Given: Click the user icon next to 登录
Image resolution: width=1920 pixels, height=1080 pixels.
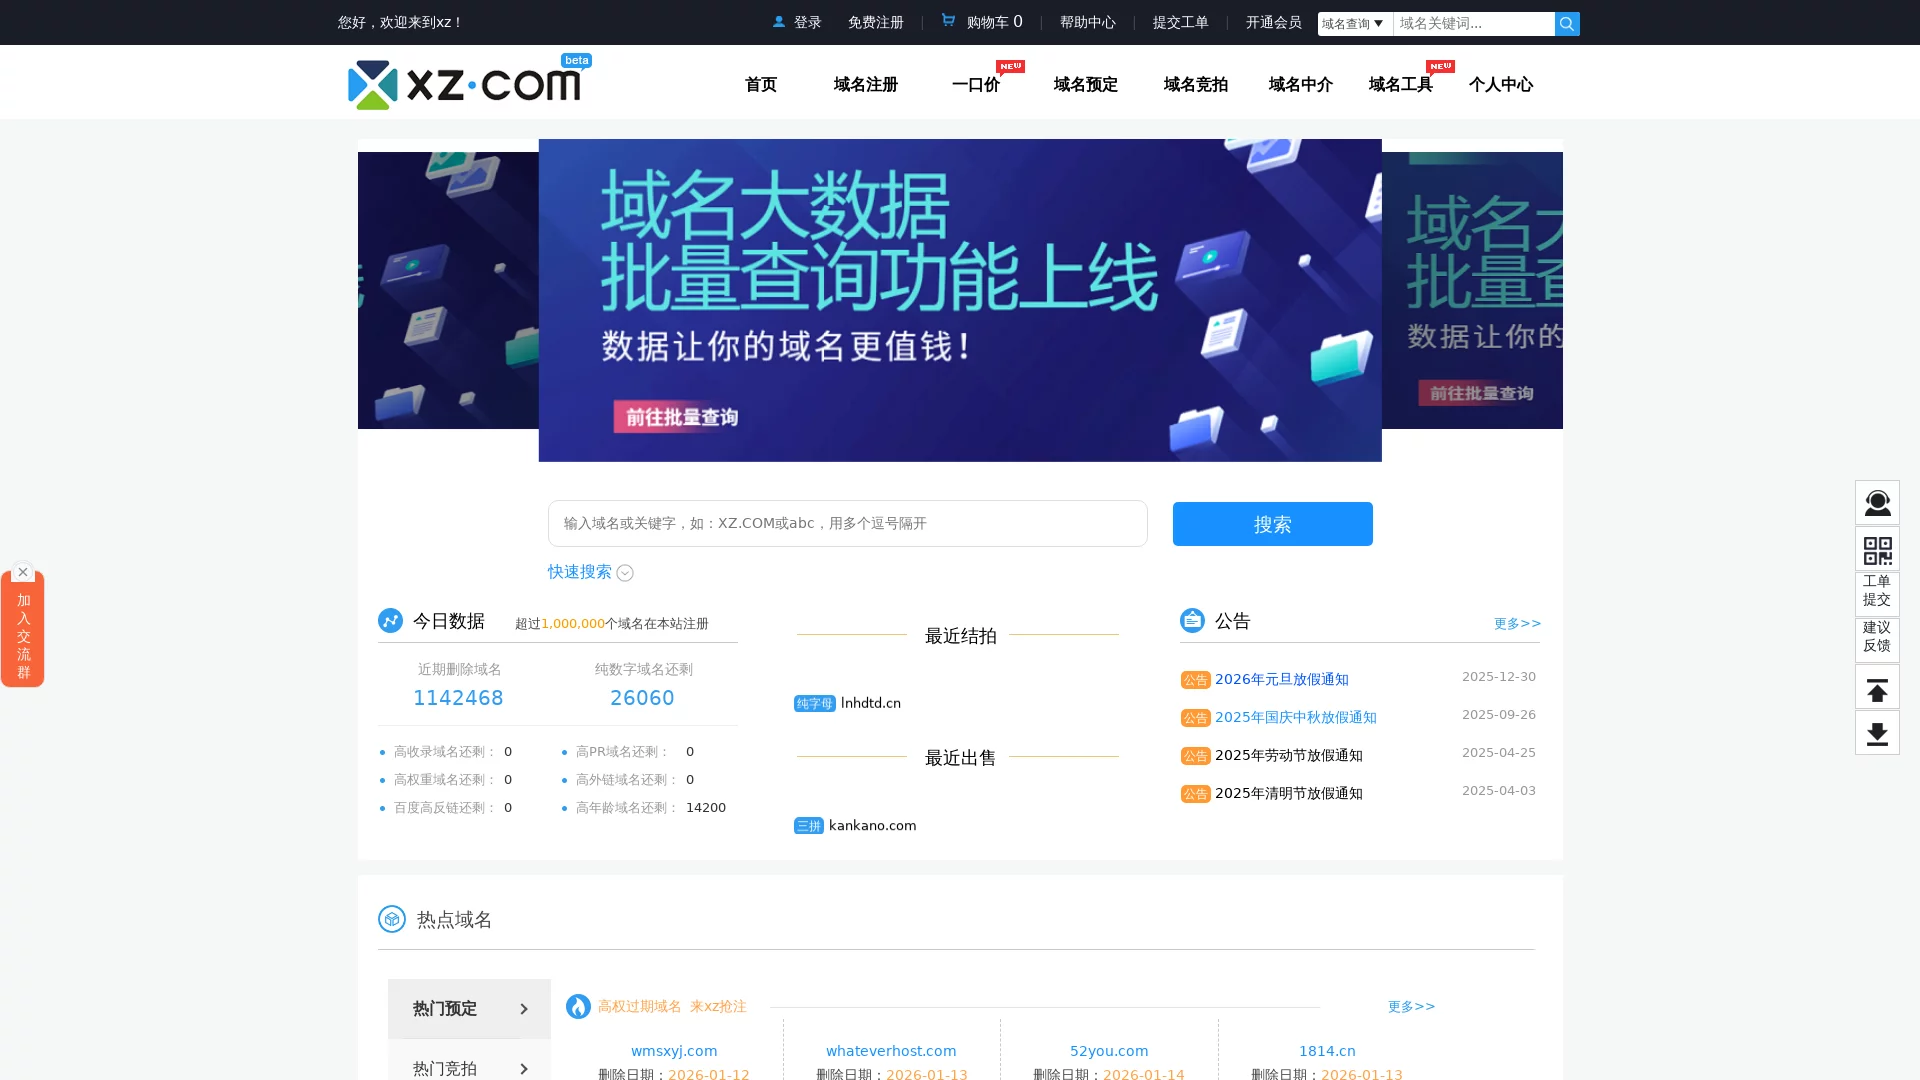Looking at the screenshot, I should [779, 22].
